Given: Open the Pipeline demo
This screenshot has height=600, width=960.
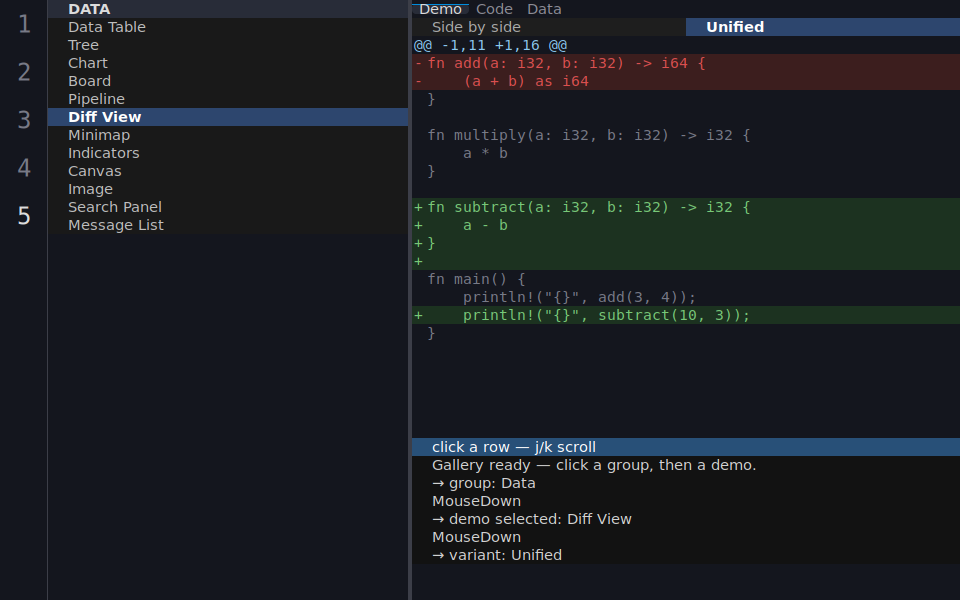Looking at the screenshot, I should pyautogui.click(x=228, y=99).
